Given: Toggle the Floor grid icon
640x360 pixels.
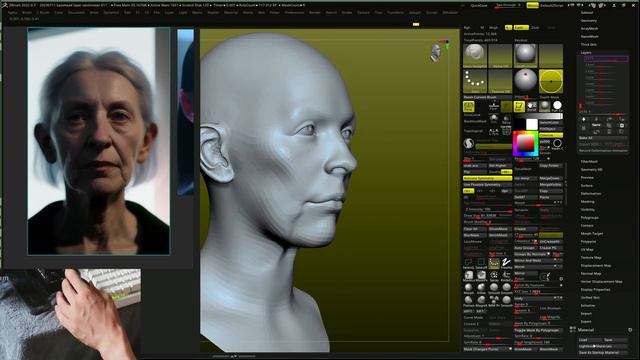Looking at the screenshot, I should [x=494, y=107].
